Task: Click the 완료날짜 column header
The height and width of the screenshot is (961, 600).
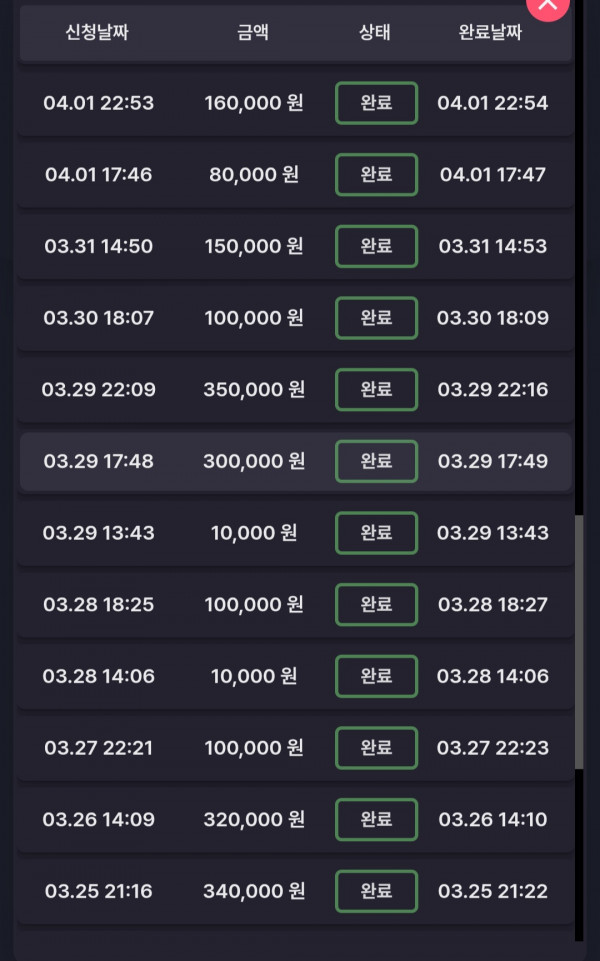Action: tap(490, 32)
